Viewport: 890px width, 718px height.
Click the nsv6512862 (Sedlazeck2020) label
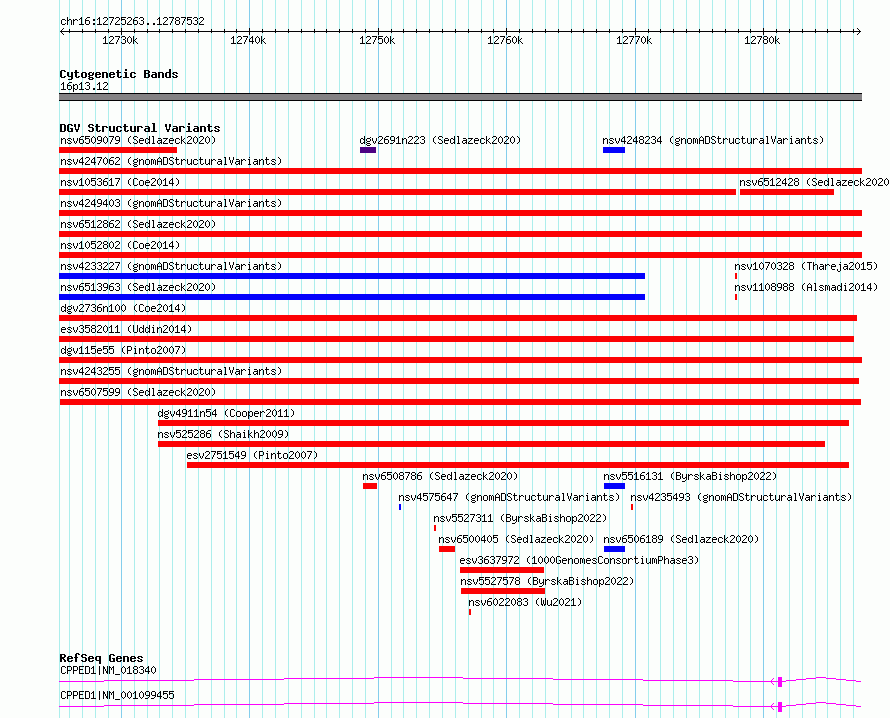pyautogui.click(x=138, y=224)
